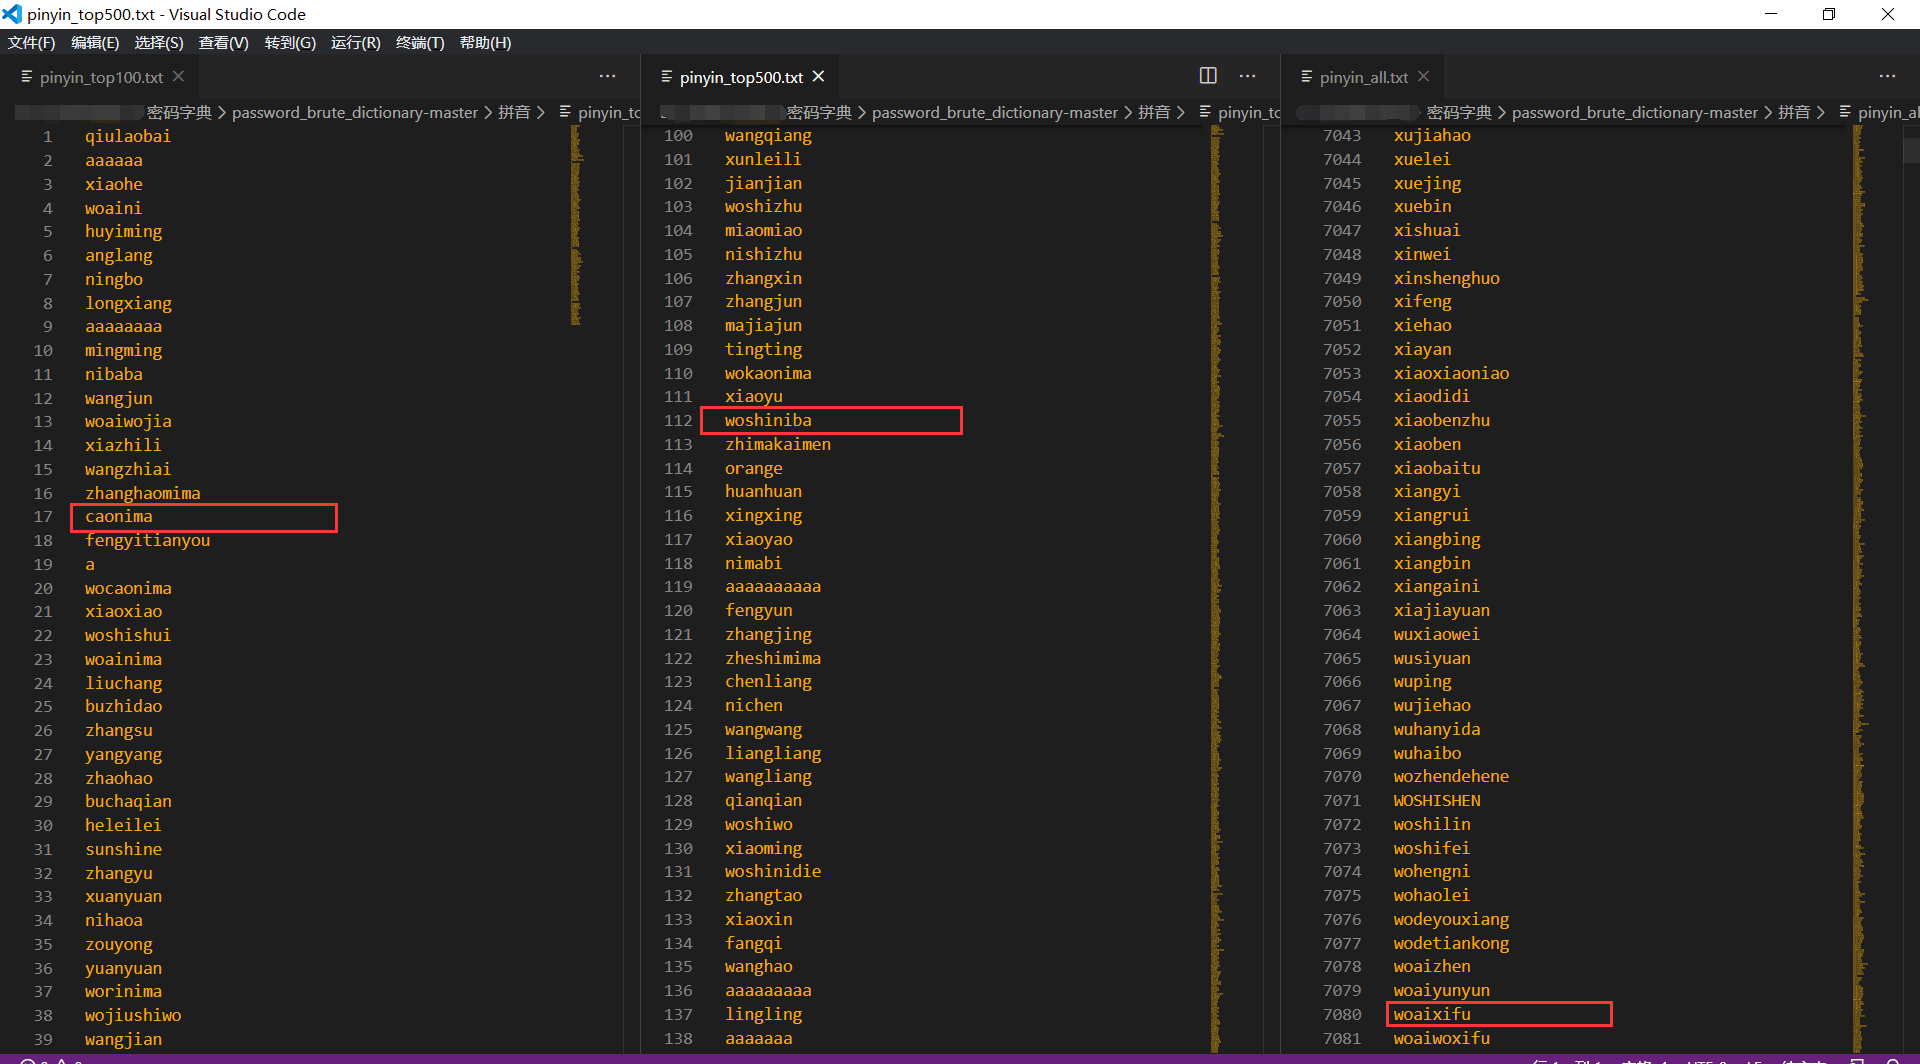Open more actions in the pinyin_top500 editor group
Screen dimensions: 1920x1064
click(x=1247, y=76)
